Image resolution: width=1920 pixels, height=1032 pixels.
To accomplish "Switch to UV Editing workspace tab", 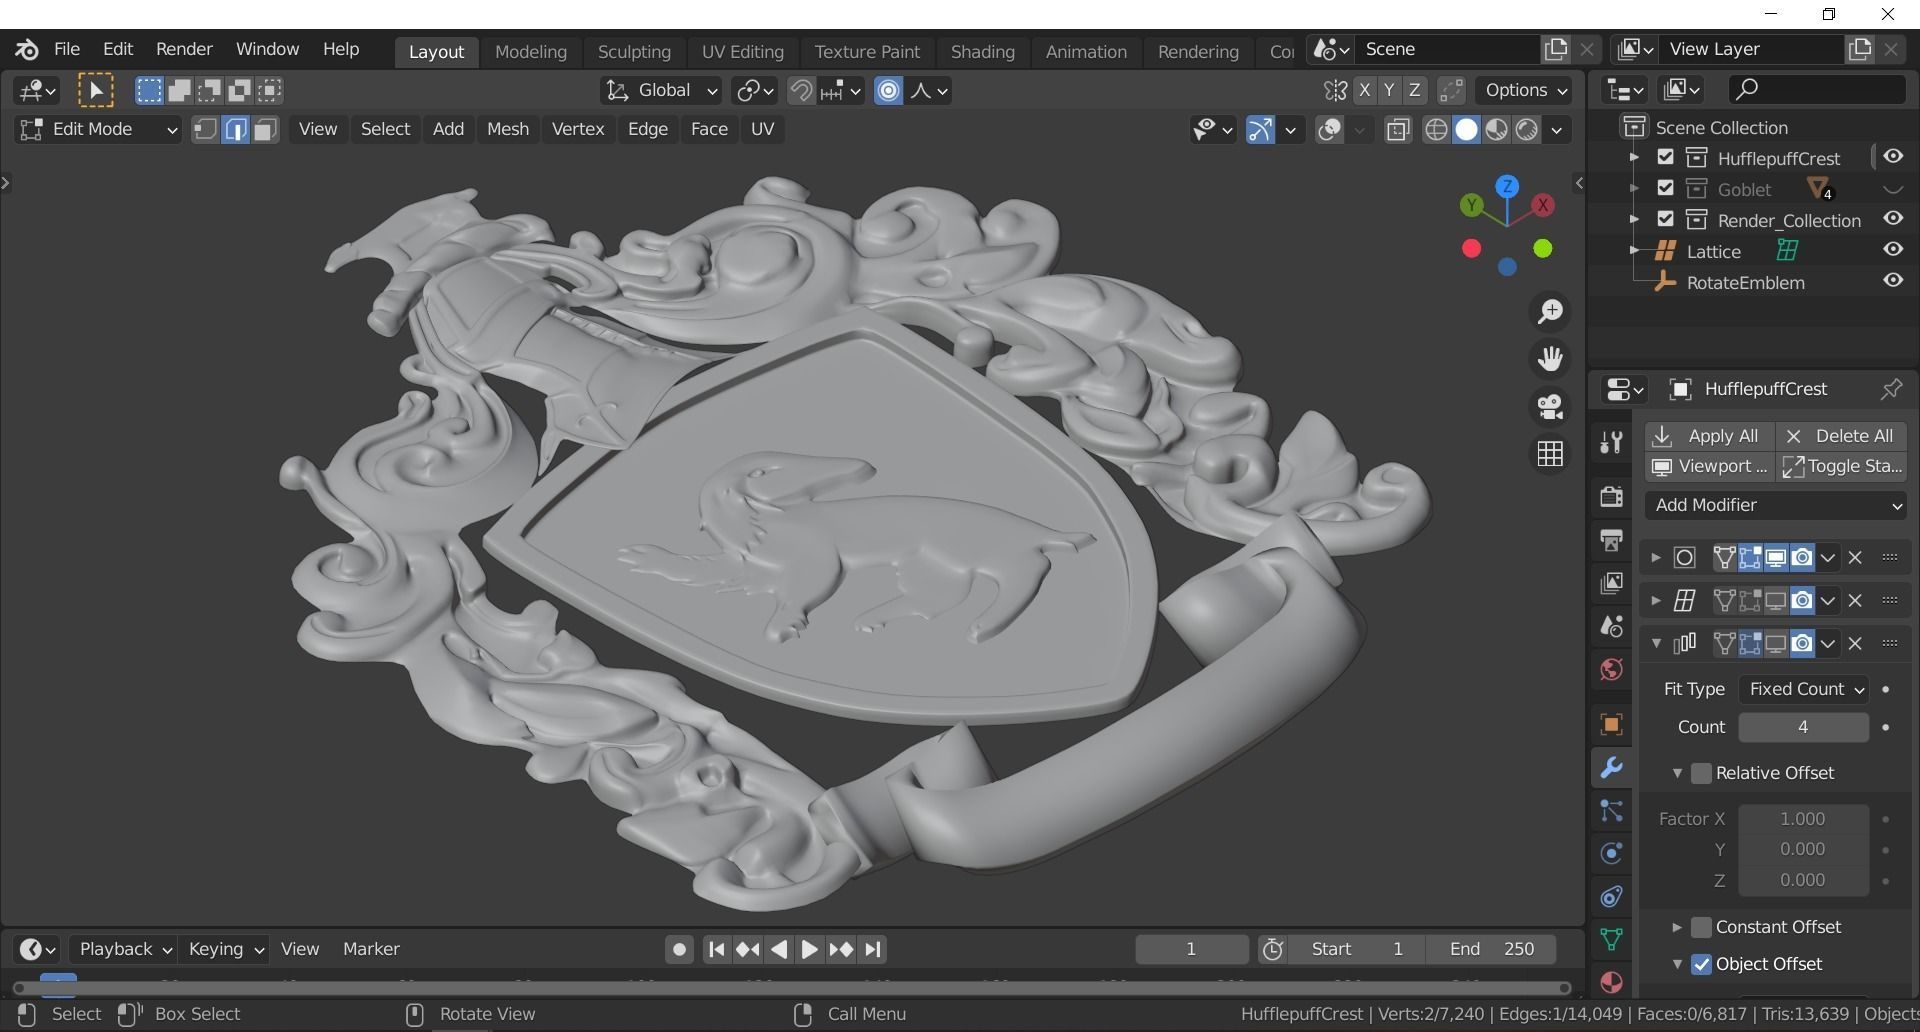I will [x=742, y=51].
